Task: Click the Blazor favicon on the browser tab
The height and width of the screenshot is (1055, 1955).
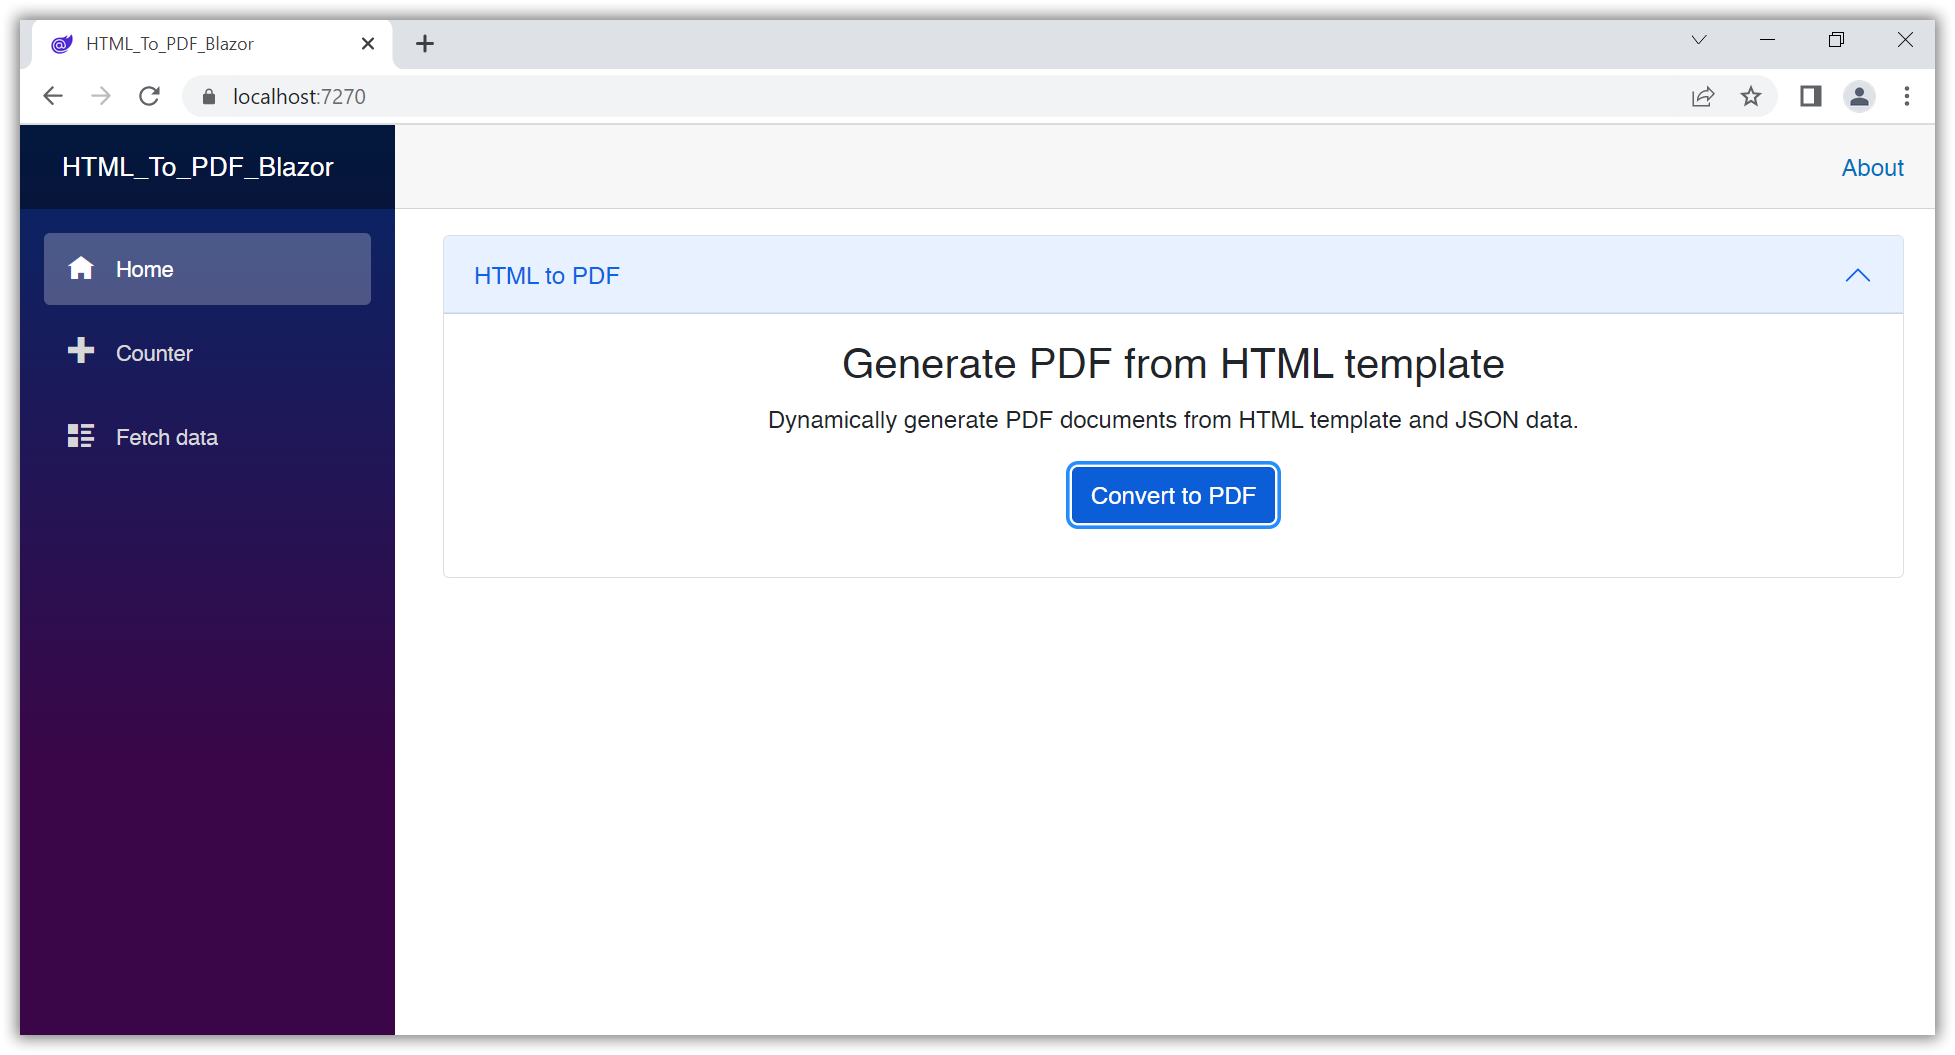Action: click(x=61, y=43)
